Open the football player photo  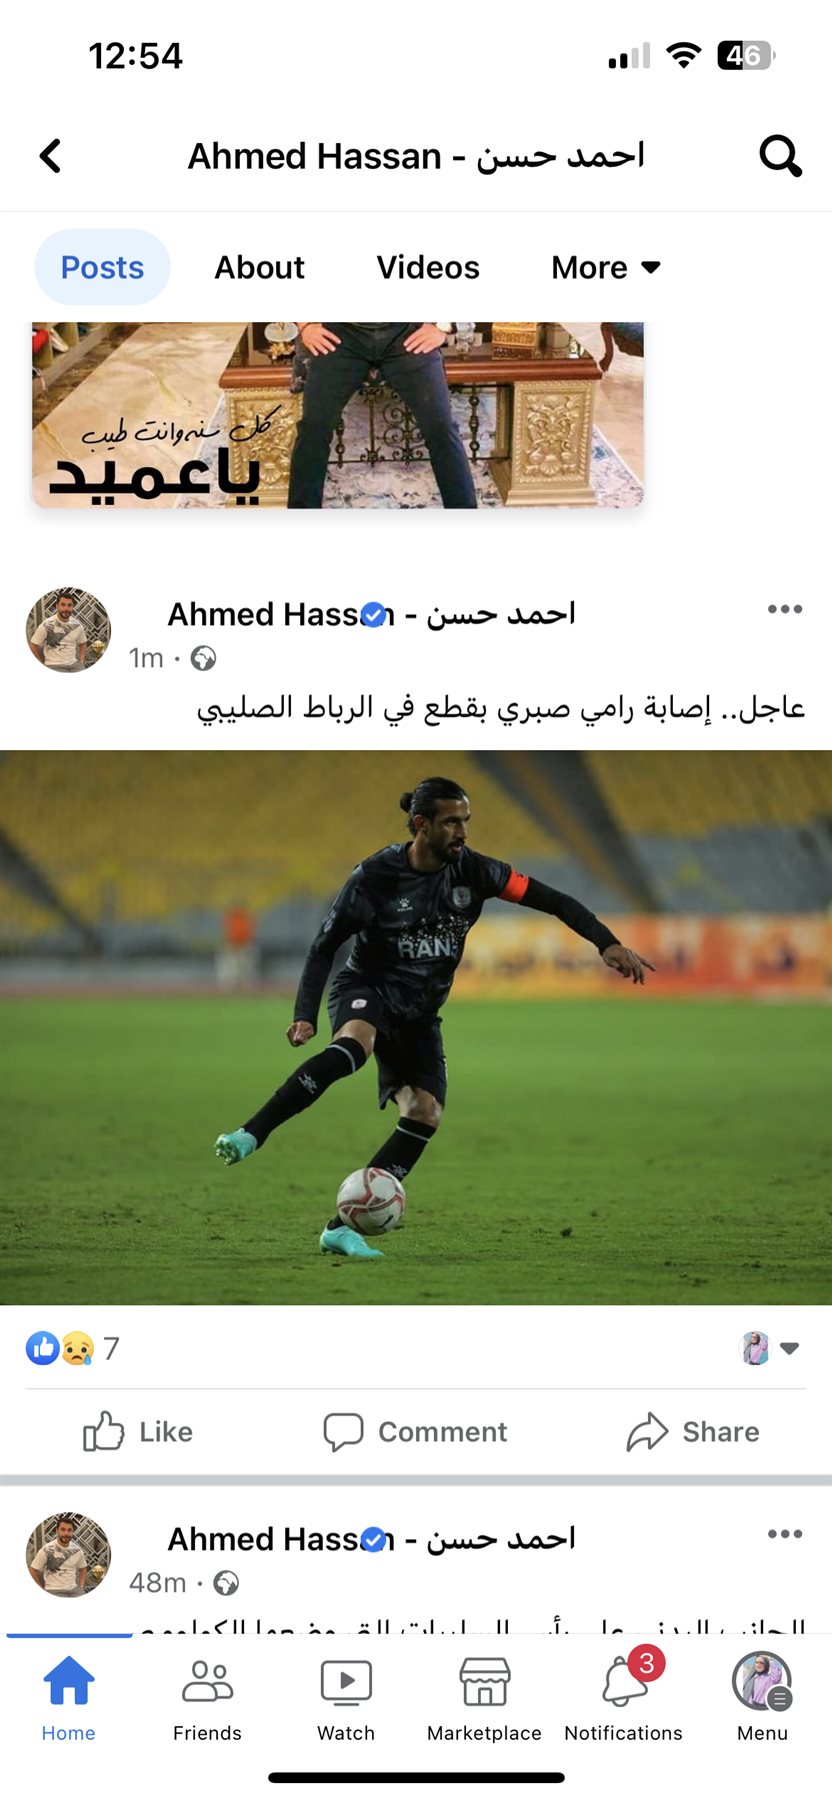pos(416,1027)
